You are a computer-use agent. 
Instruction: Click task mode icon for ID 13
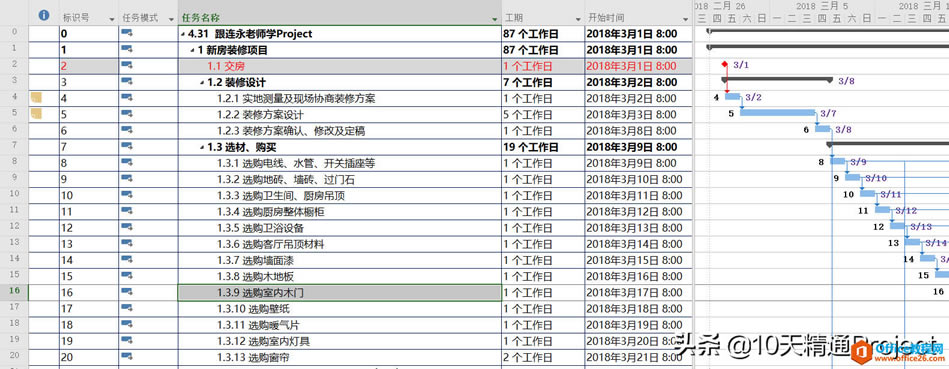128,244
